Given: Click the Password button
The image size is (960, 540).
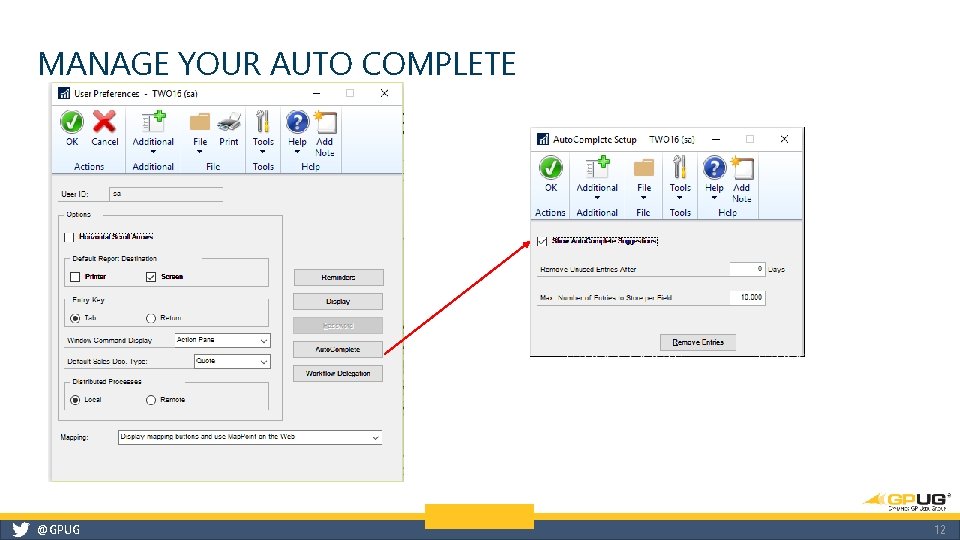Looking at the screenshot, I should click(x=338, y=326).
